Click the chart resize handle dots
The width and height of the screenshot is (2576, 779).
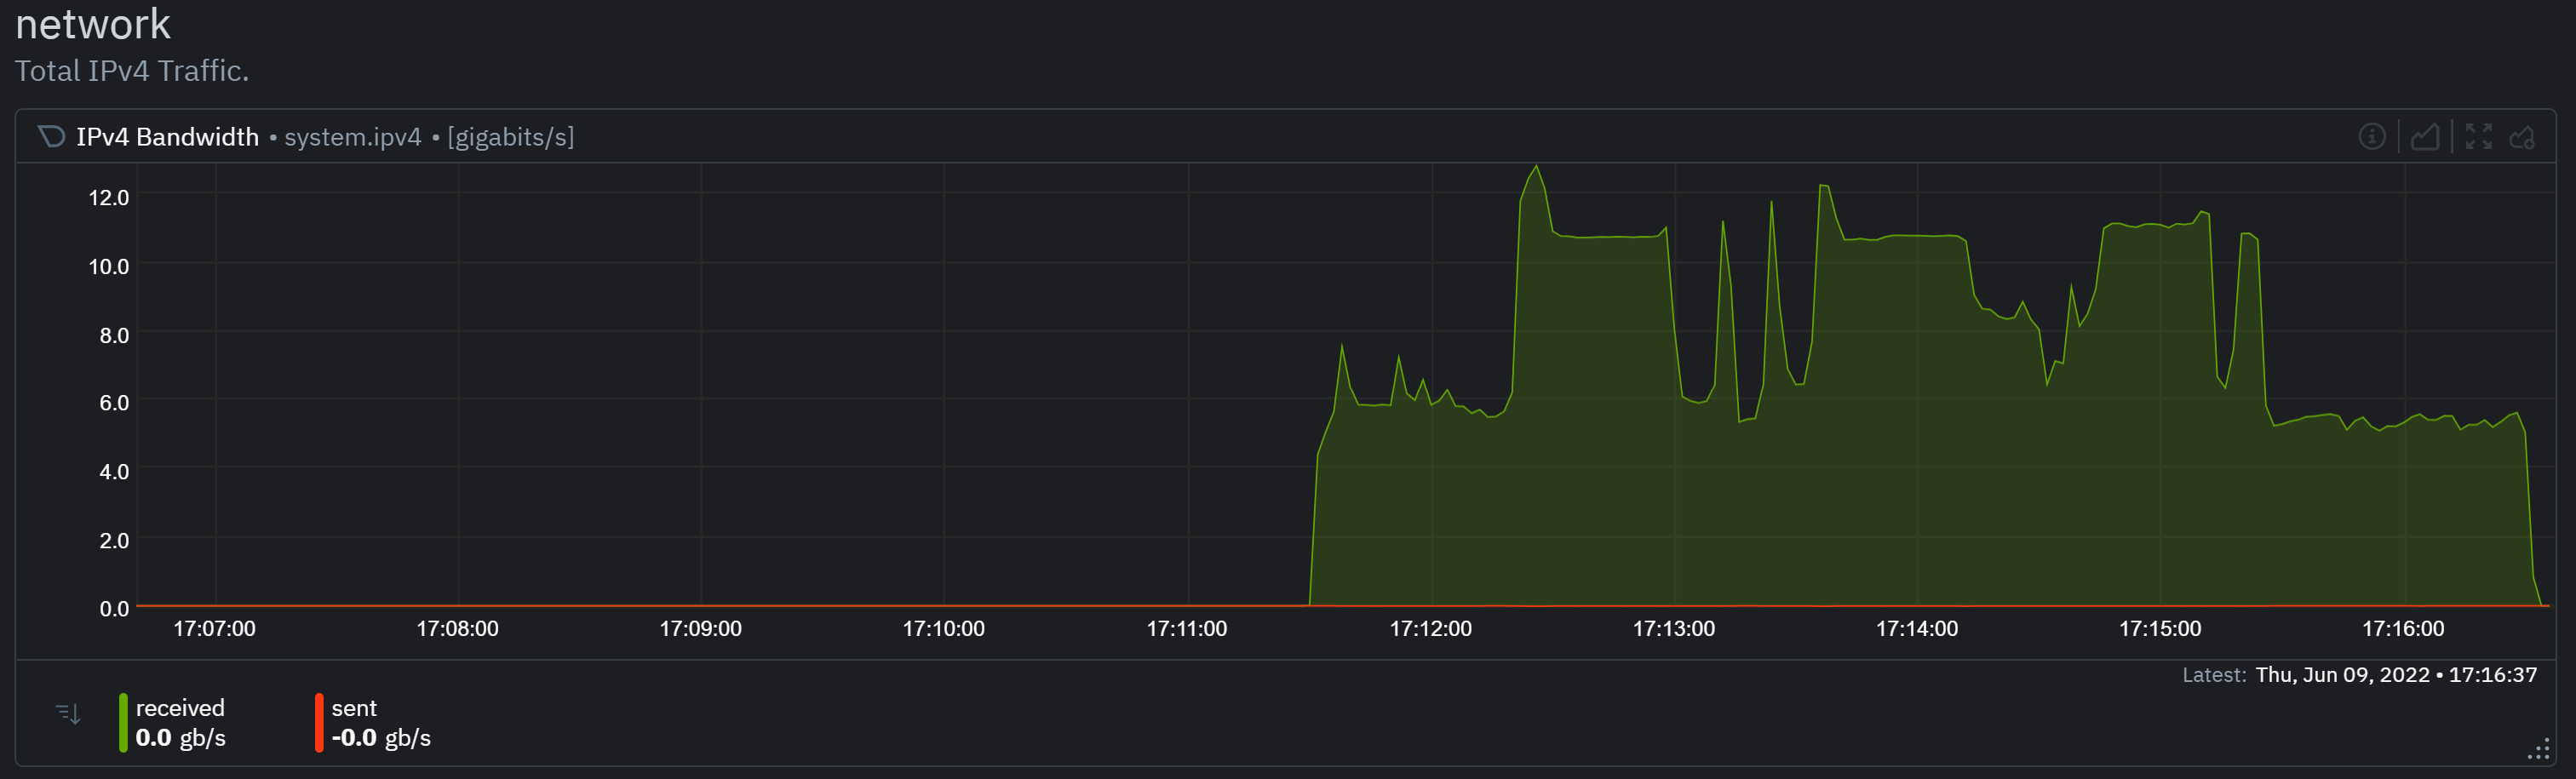[2539, 750]
